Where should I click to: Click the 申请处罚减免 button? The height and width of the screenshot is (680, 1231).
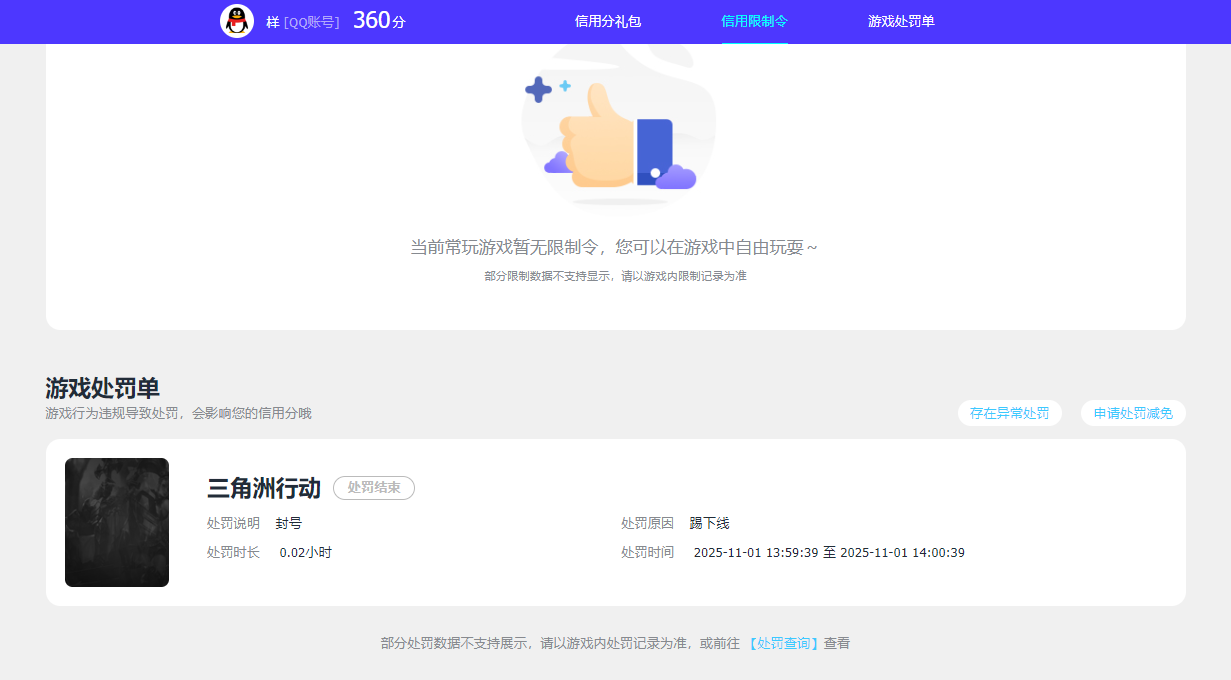click(x=1133, y=412)
